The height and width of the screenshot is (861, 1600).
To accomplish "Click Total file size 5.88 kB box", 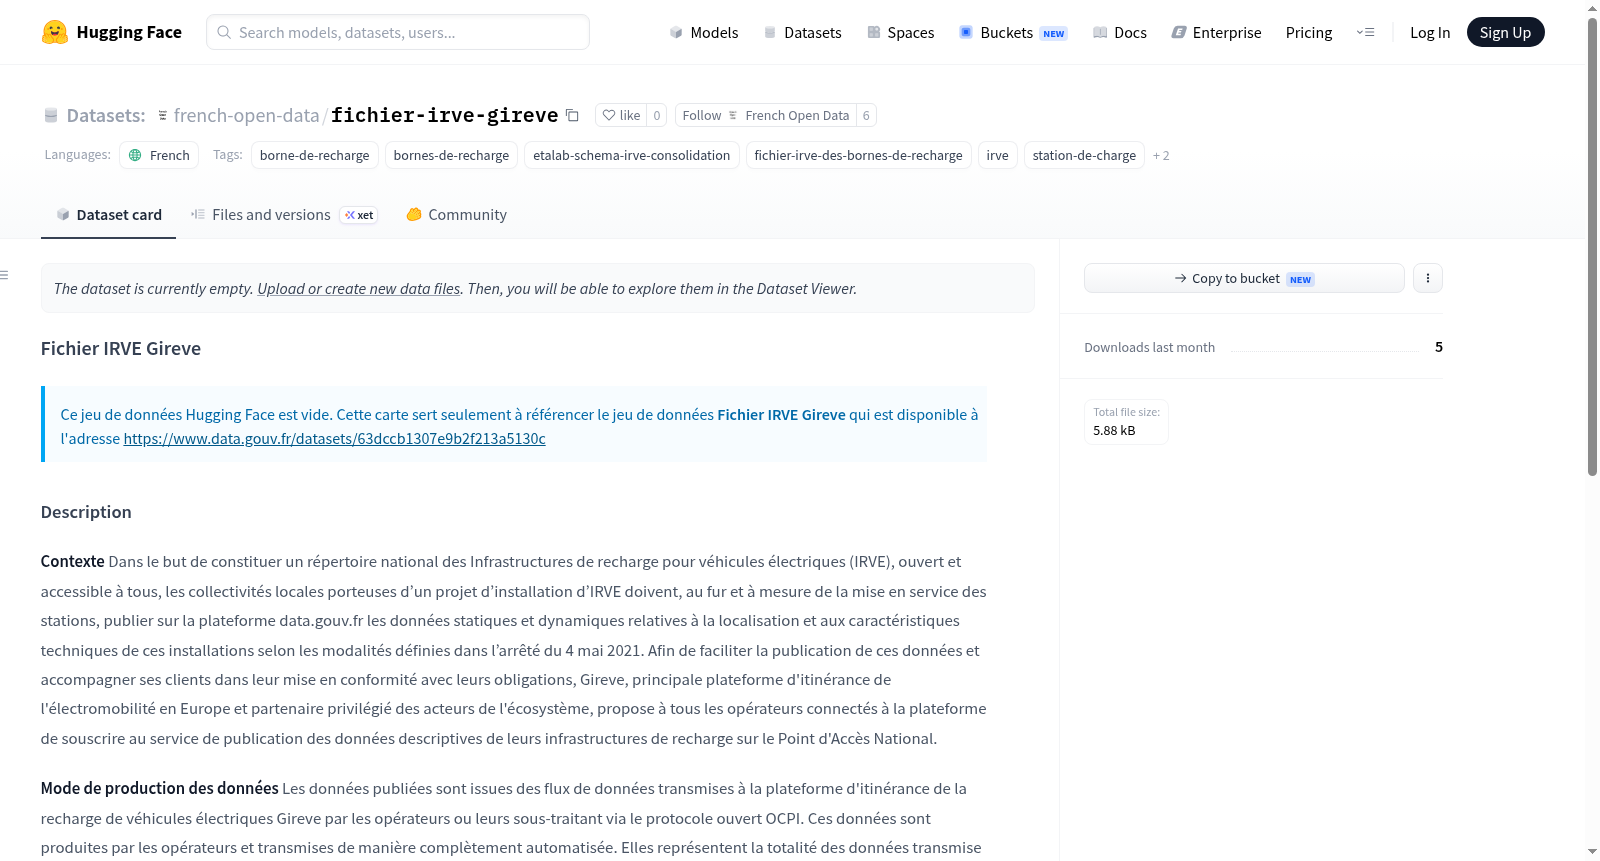I will tap(1126, 422).
